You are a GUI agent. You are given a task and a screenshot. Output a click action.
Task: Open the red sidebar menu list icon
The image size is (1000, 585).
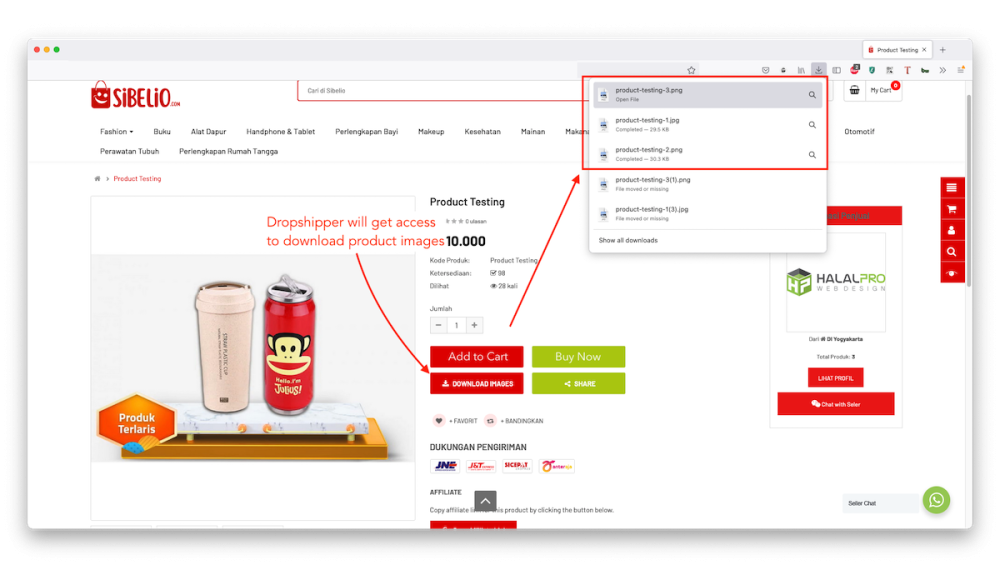point(952,188)
